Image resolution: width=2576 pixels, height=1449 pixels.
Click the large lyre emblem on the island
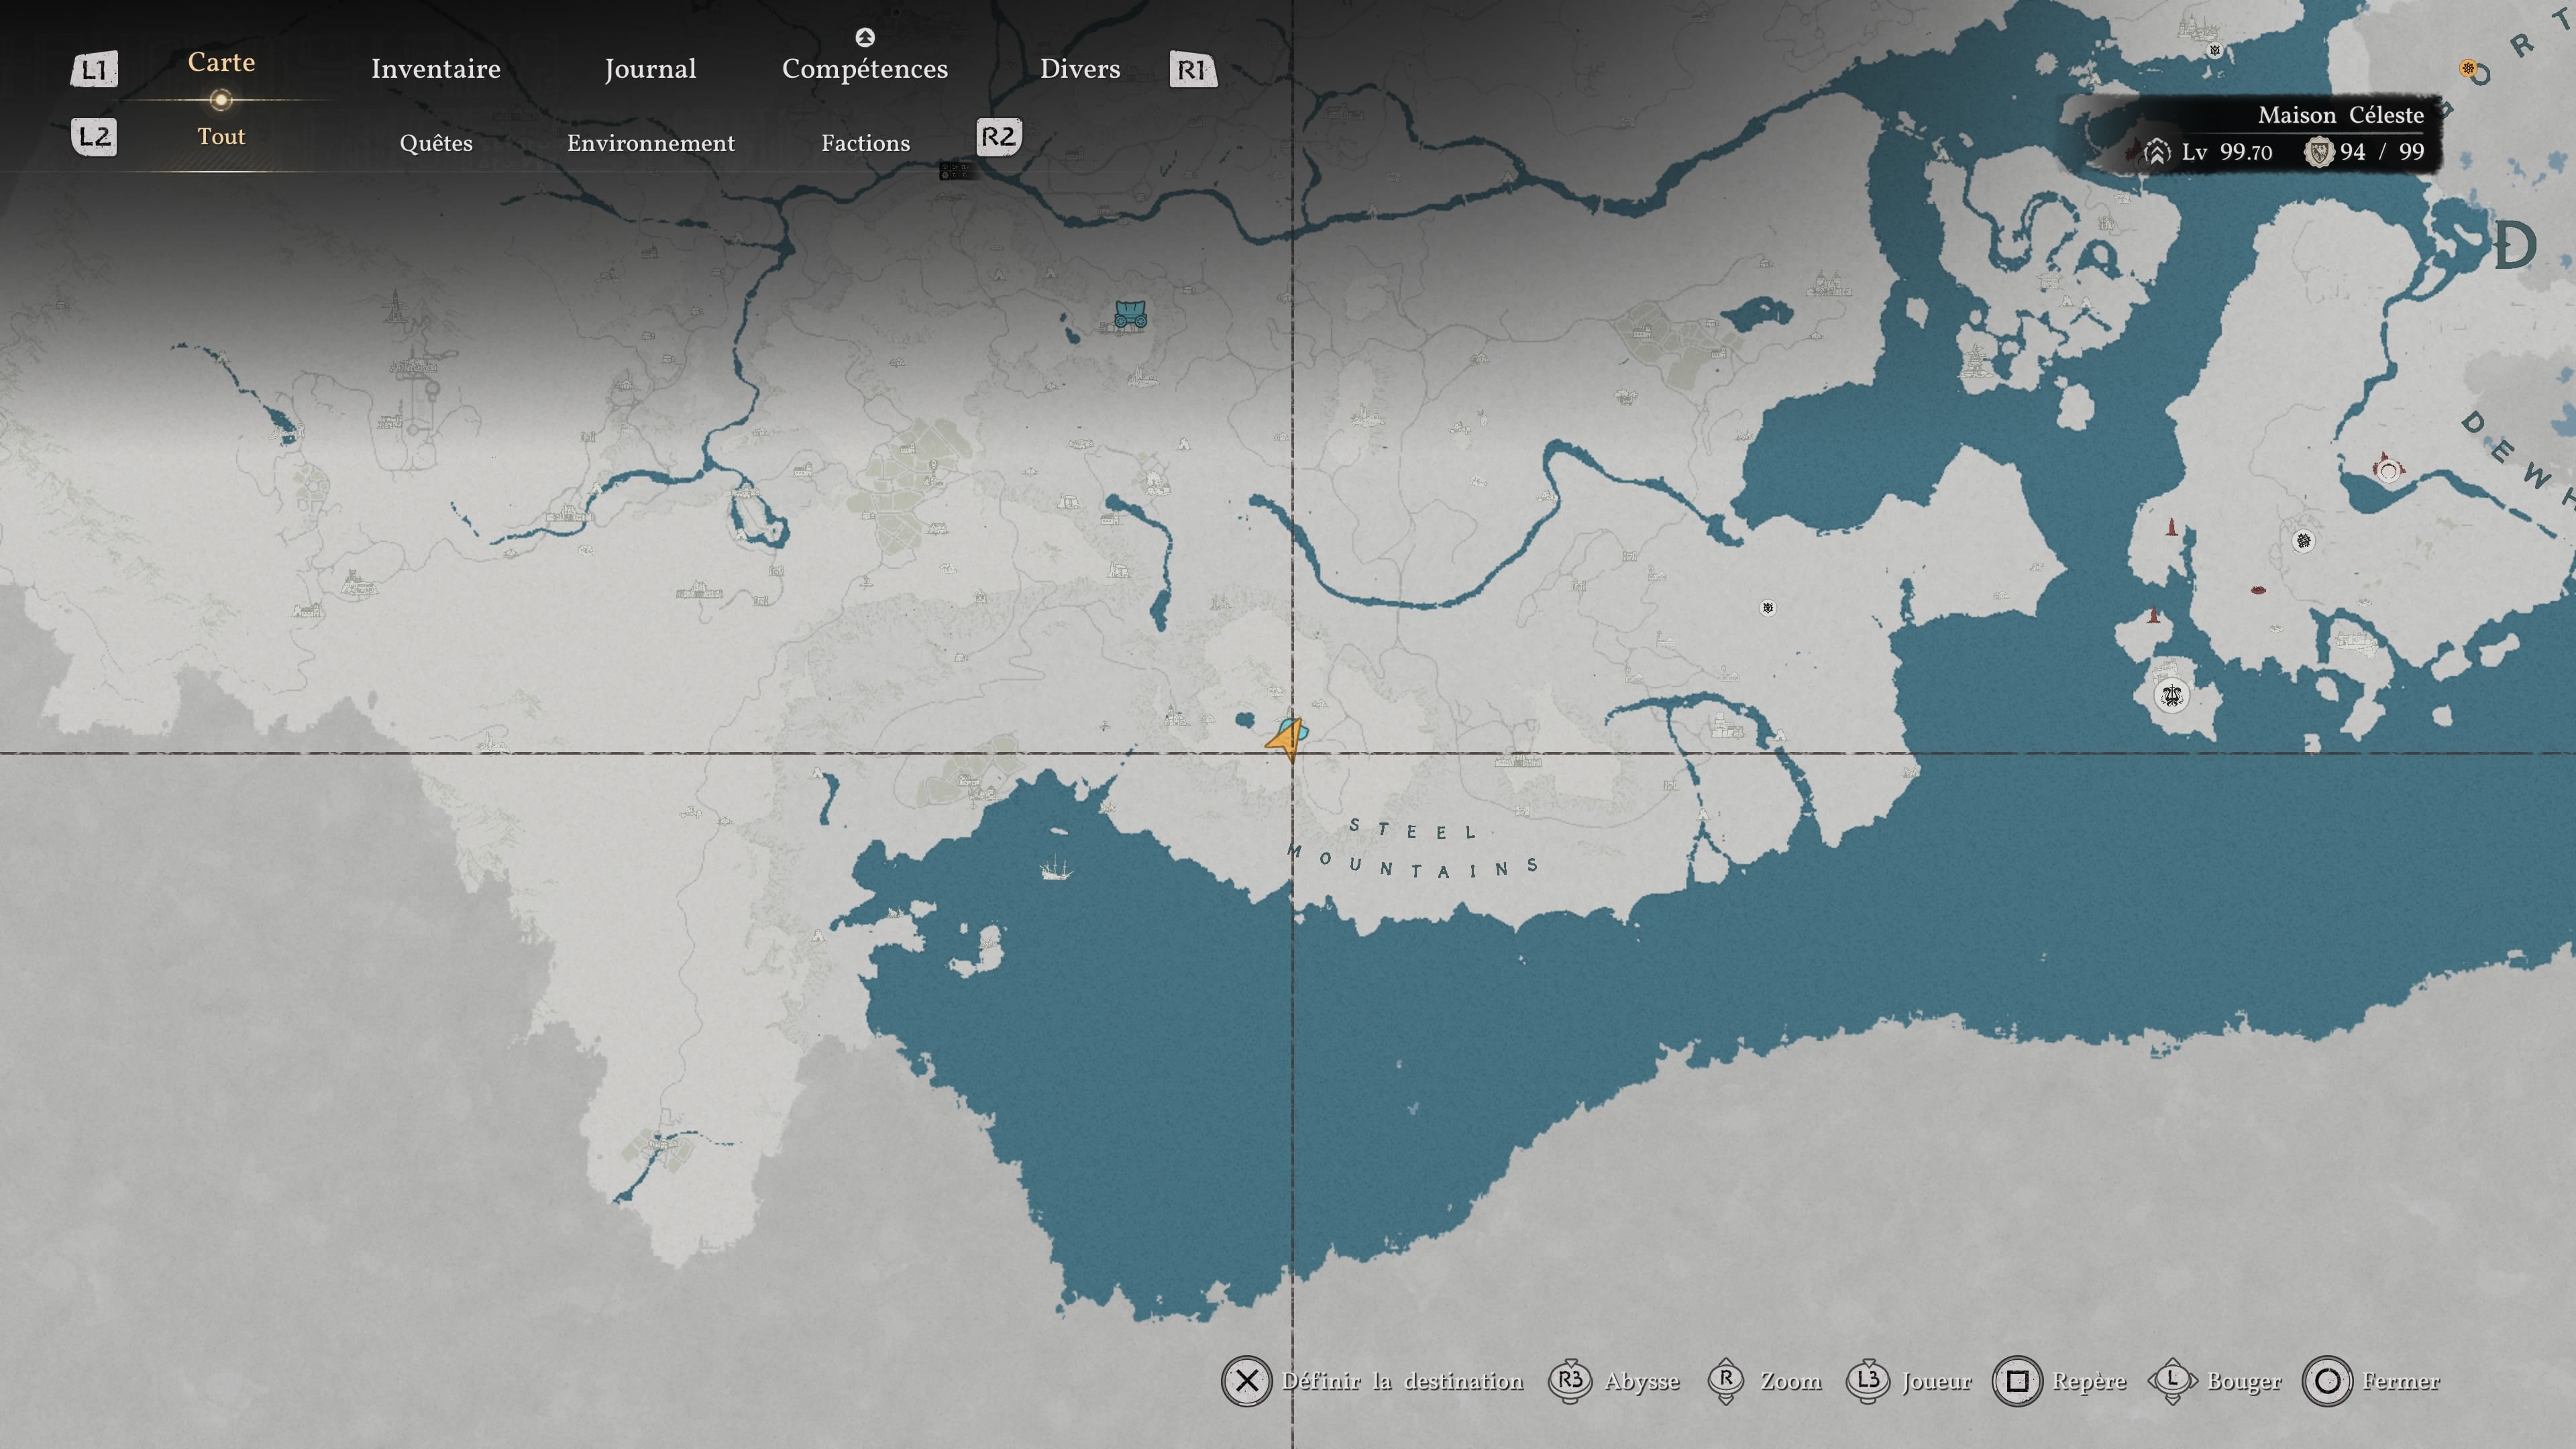tap(2171, 695)
